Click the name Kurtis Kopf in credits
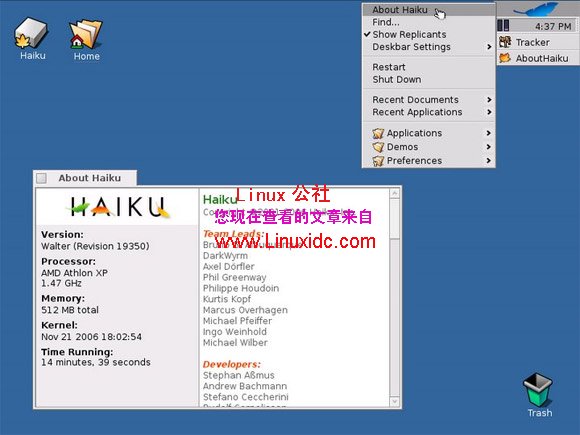580x435 pixels. [x=227, y=299]
